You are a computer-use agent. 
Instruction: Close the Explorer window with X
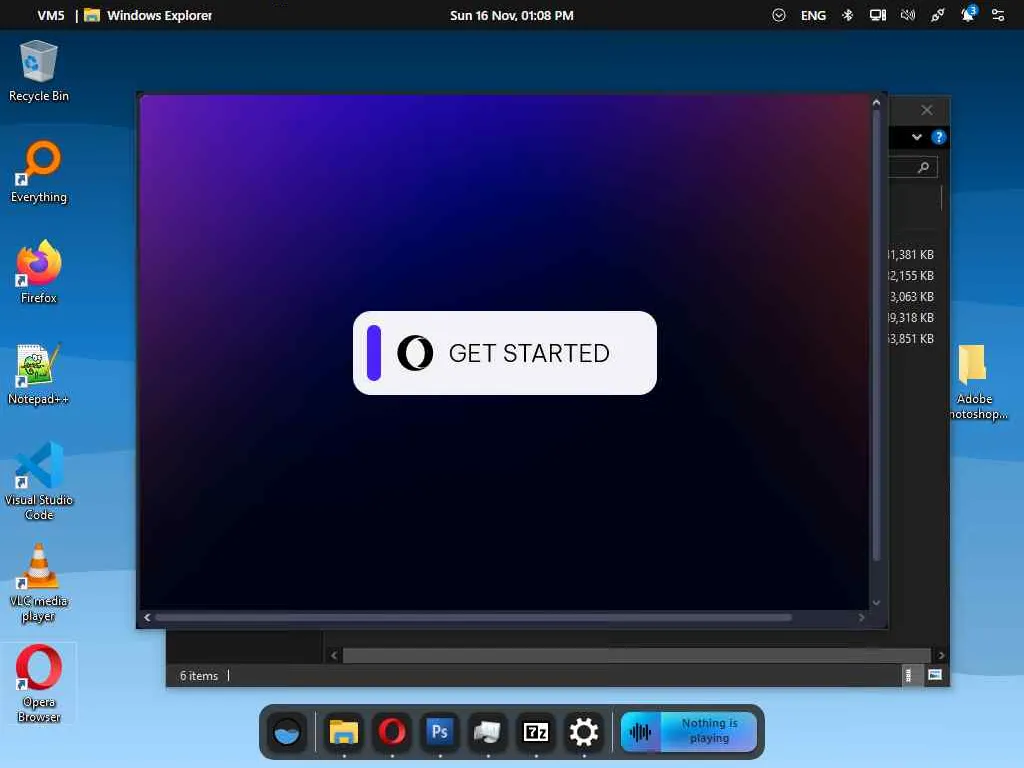927,110
